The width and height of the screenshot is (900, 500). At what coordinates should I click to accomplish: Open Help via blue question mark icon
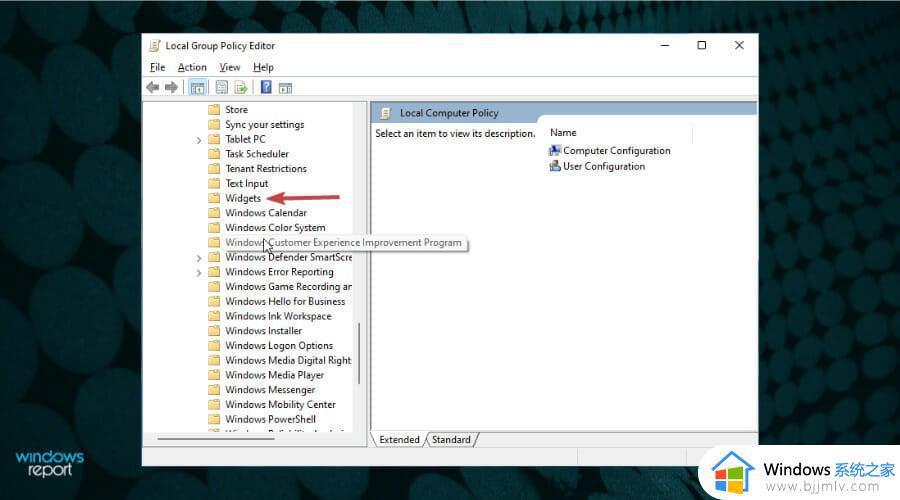pyautogui.click(x=266, y=87)
